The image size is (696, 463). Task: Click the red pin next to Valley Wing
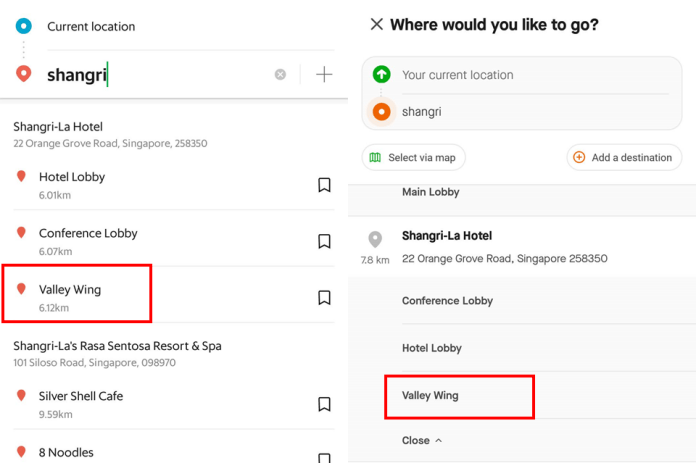click(x=21, y=289)
